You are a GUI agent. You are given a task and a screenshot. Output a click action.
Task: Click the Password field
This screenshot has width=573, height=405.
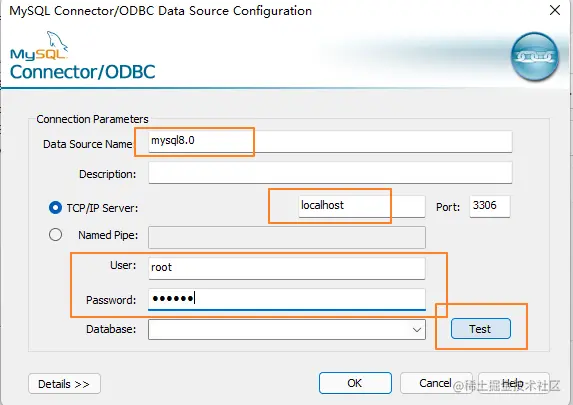click(287, 299)
